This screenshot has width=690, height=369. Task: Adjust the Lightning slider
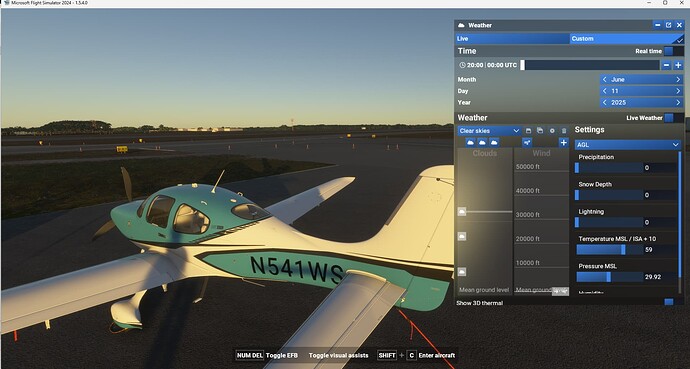pyautogui.click(x=609, y=222)
